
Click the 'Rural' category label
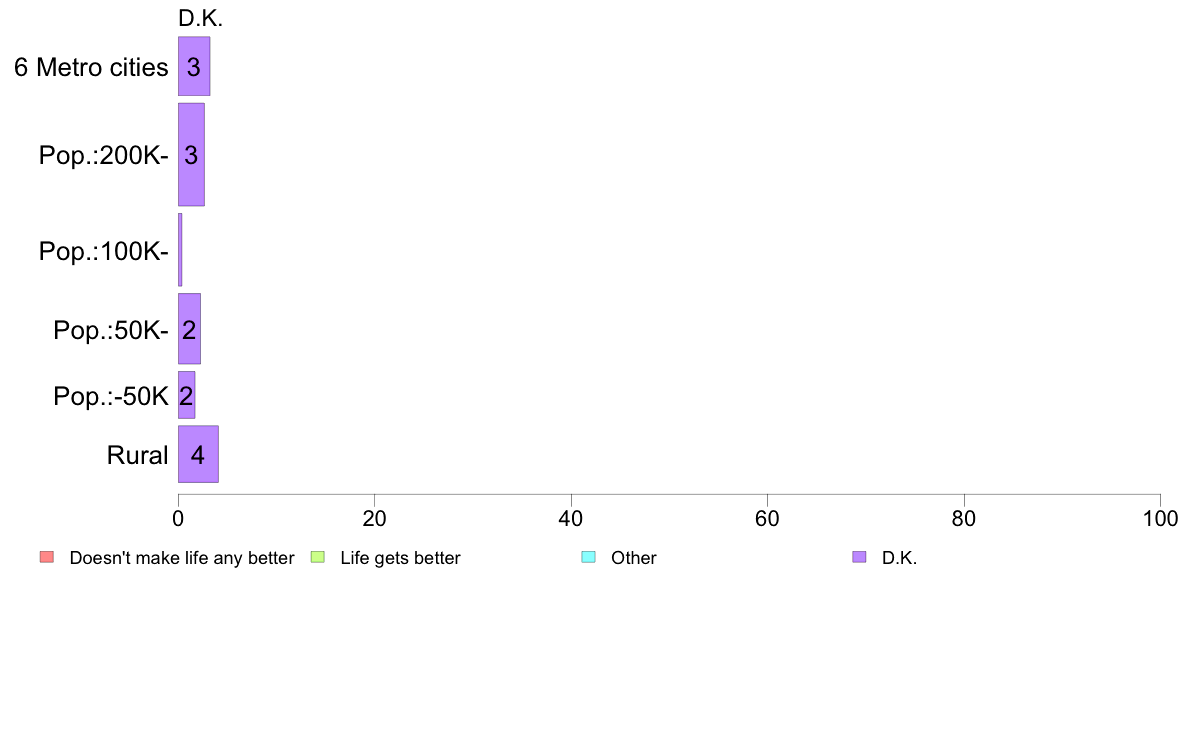[x=138, y=455]
